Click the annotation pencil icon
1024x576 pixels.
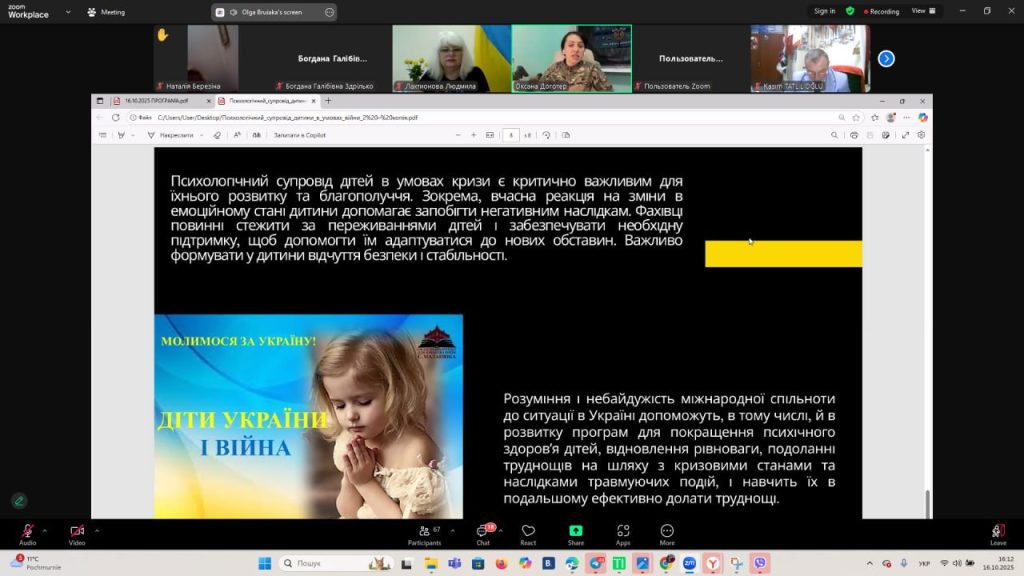click(19, 501)
